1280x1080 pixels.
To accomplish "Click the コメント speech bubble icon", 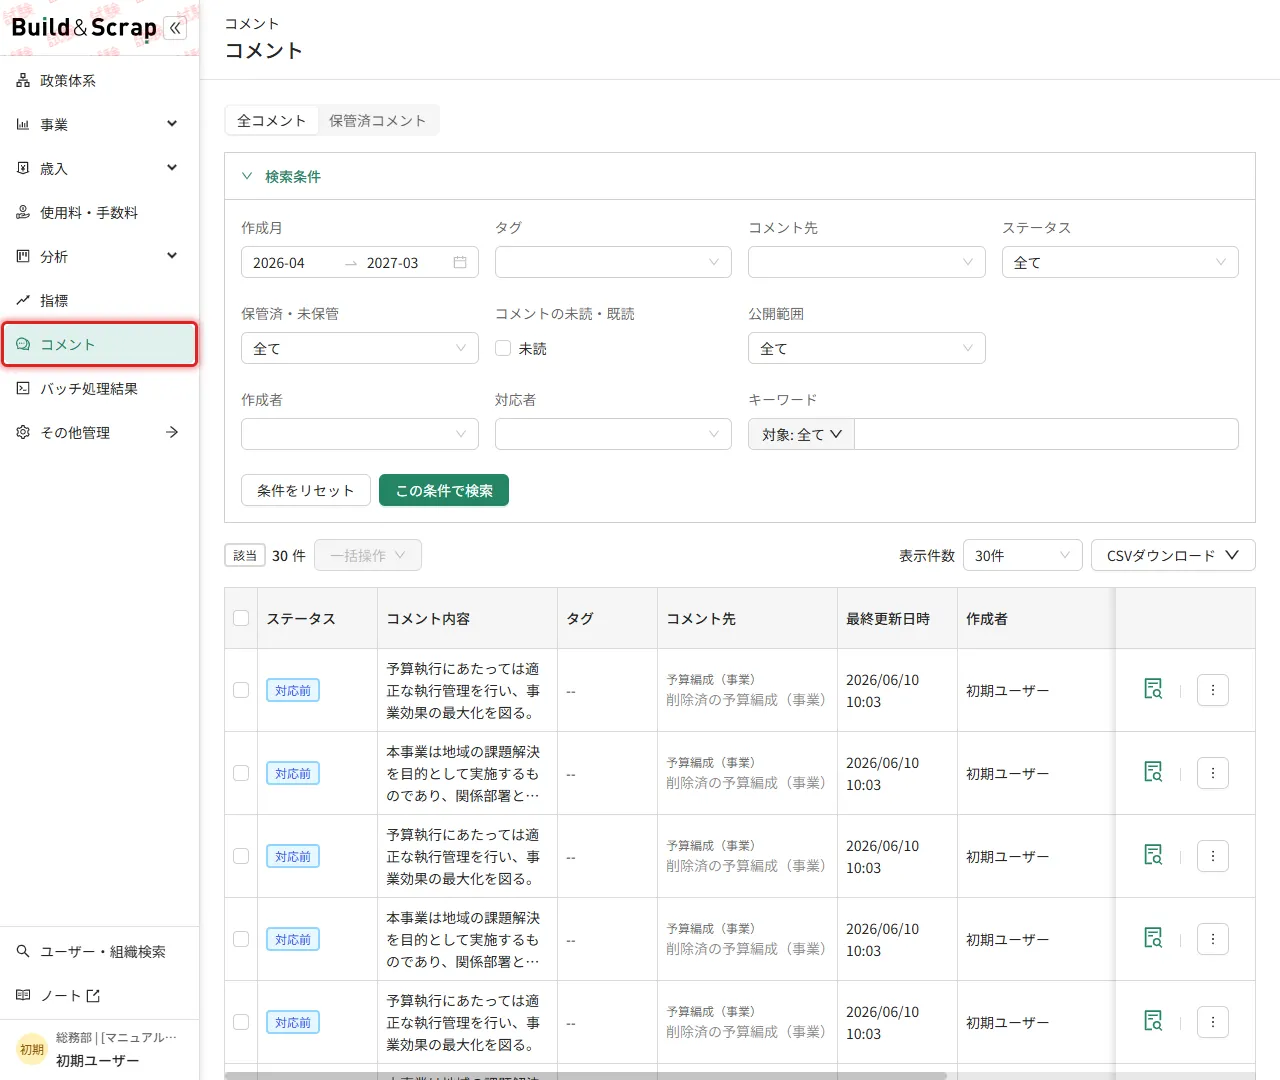I will point(23,345).
